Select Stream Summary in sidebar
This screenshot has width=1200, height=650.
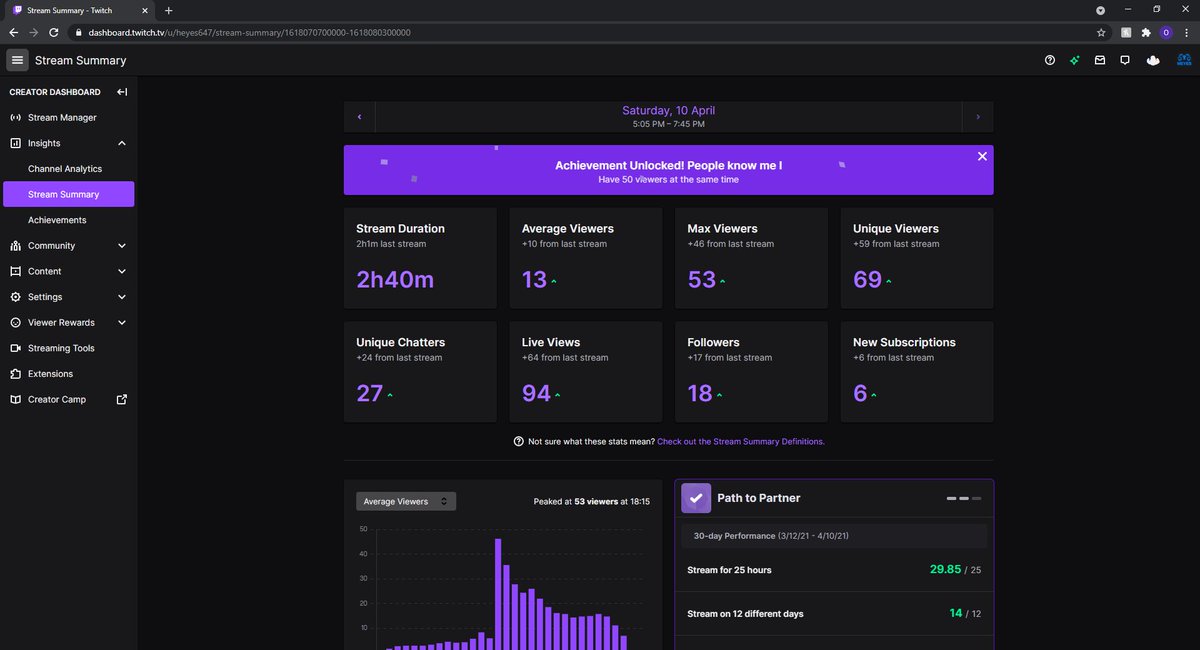pyautogui.click(x=68, y=194)
